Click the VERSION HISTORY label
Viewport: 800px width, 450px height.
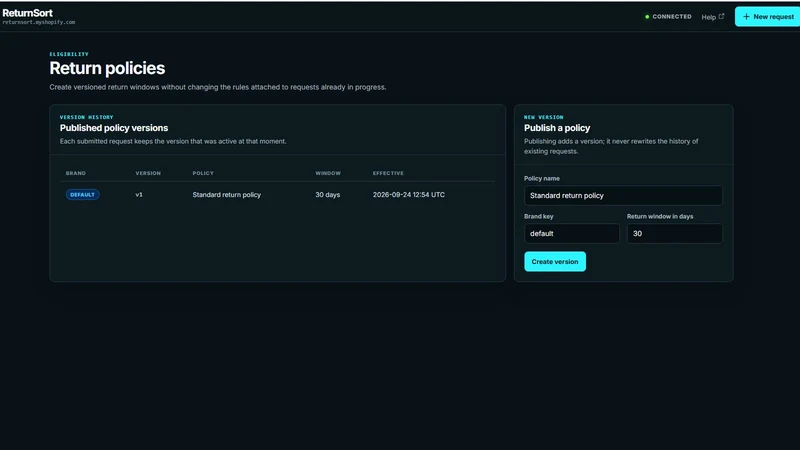[86, 117]
